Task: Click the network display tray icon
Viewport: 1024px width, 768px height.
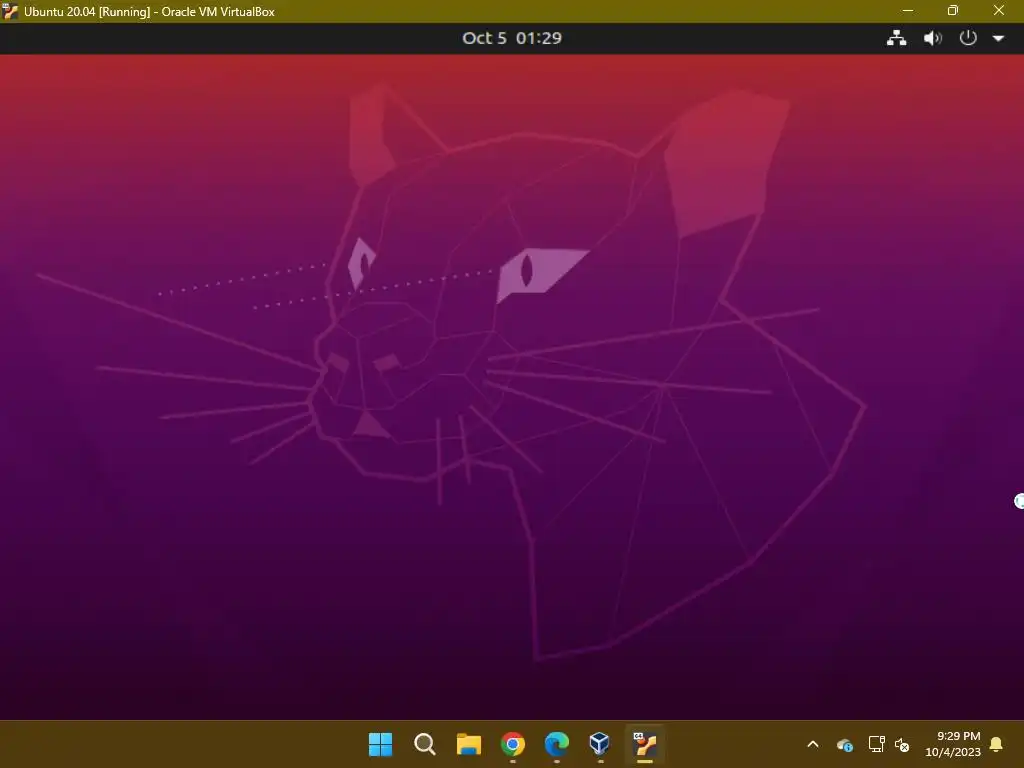Action: coord(876,744)
